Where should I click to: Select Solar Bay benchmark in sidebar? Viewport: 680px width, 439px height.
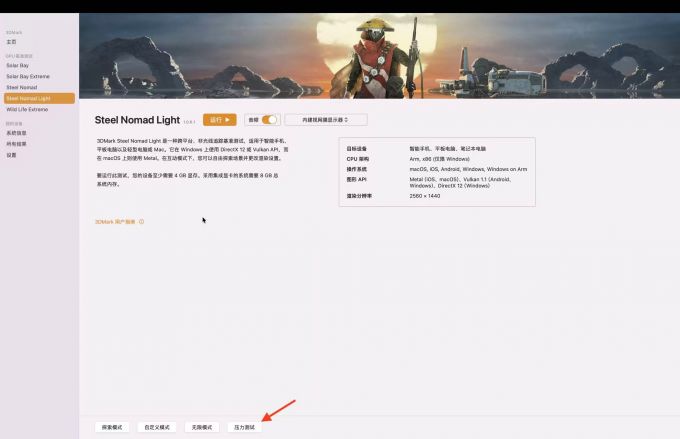tap(17, 66)
